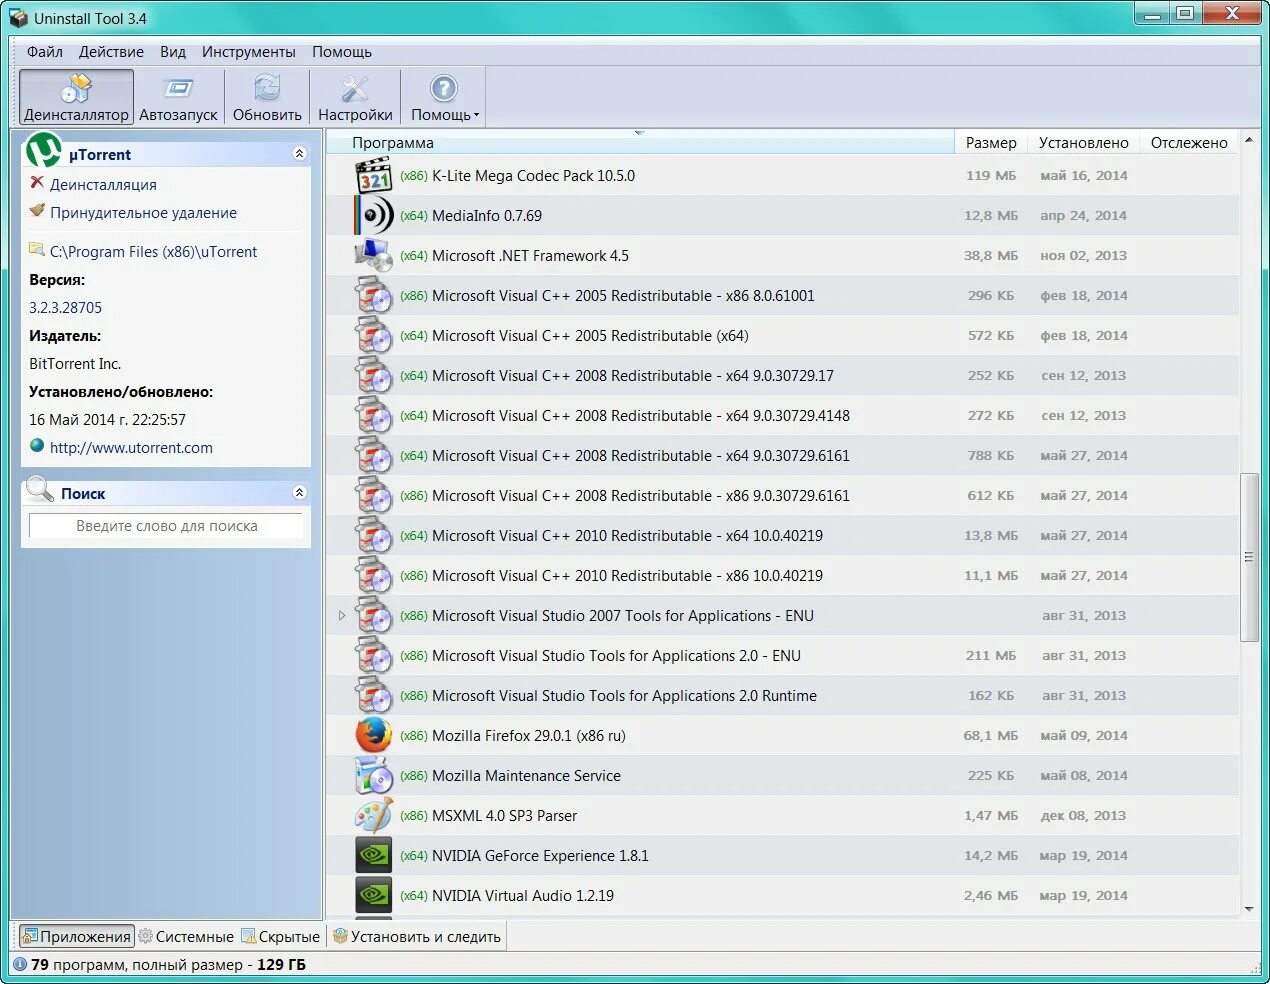The height and width of the screenshot is (984, 1270).
Task: Select date дек 08, 2013 of MSXML row
Action: pyautogui.click(x=1083, y=816)
